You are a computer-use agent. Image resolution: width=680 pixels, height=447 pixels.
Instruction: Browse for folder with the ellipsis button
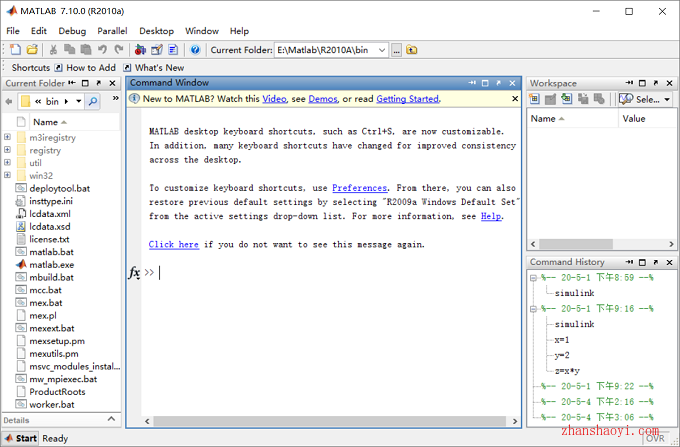[x=396, y=50]
